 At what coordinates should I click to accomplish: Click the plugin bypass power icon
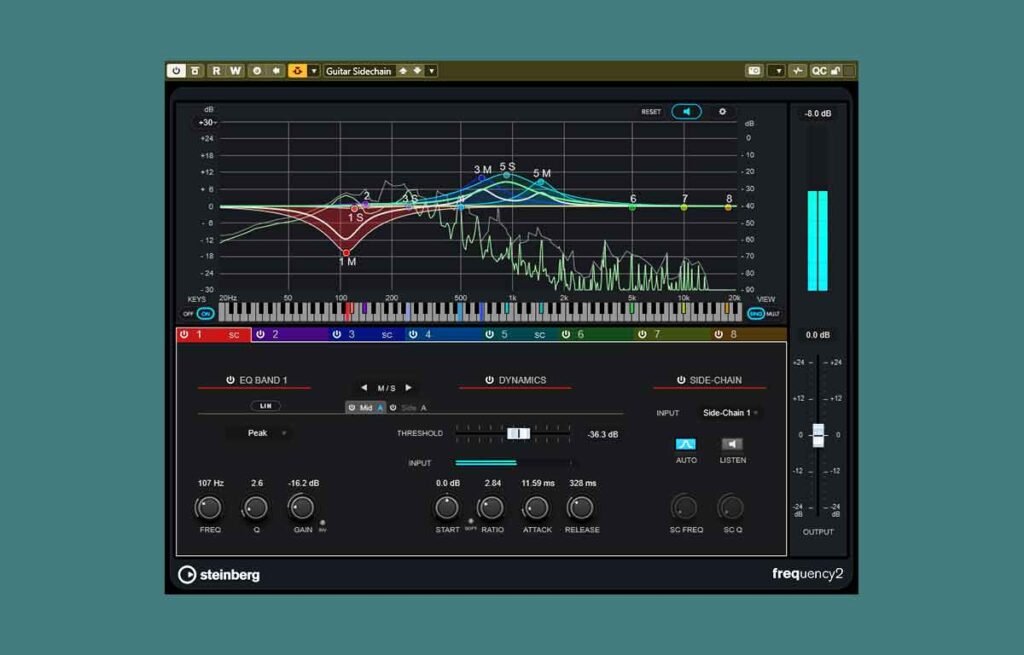pyautogui.click(x=176, y=71)
